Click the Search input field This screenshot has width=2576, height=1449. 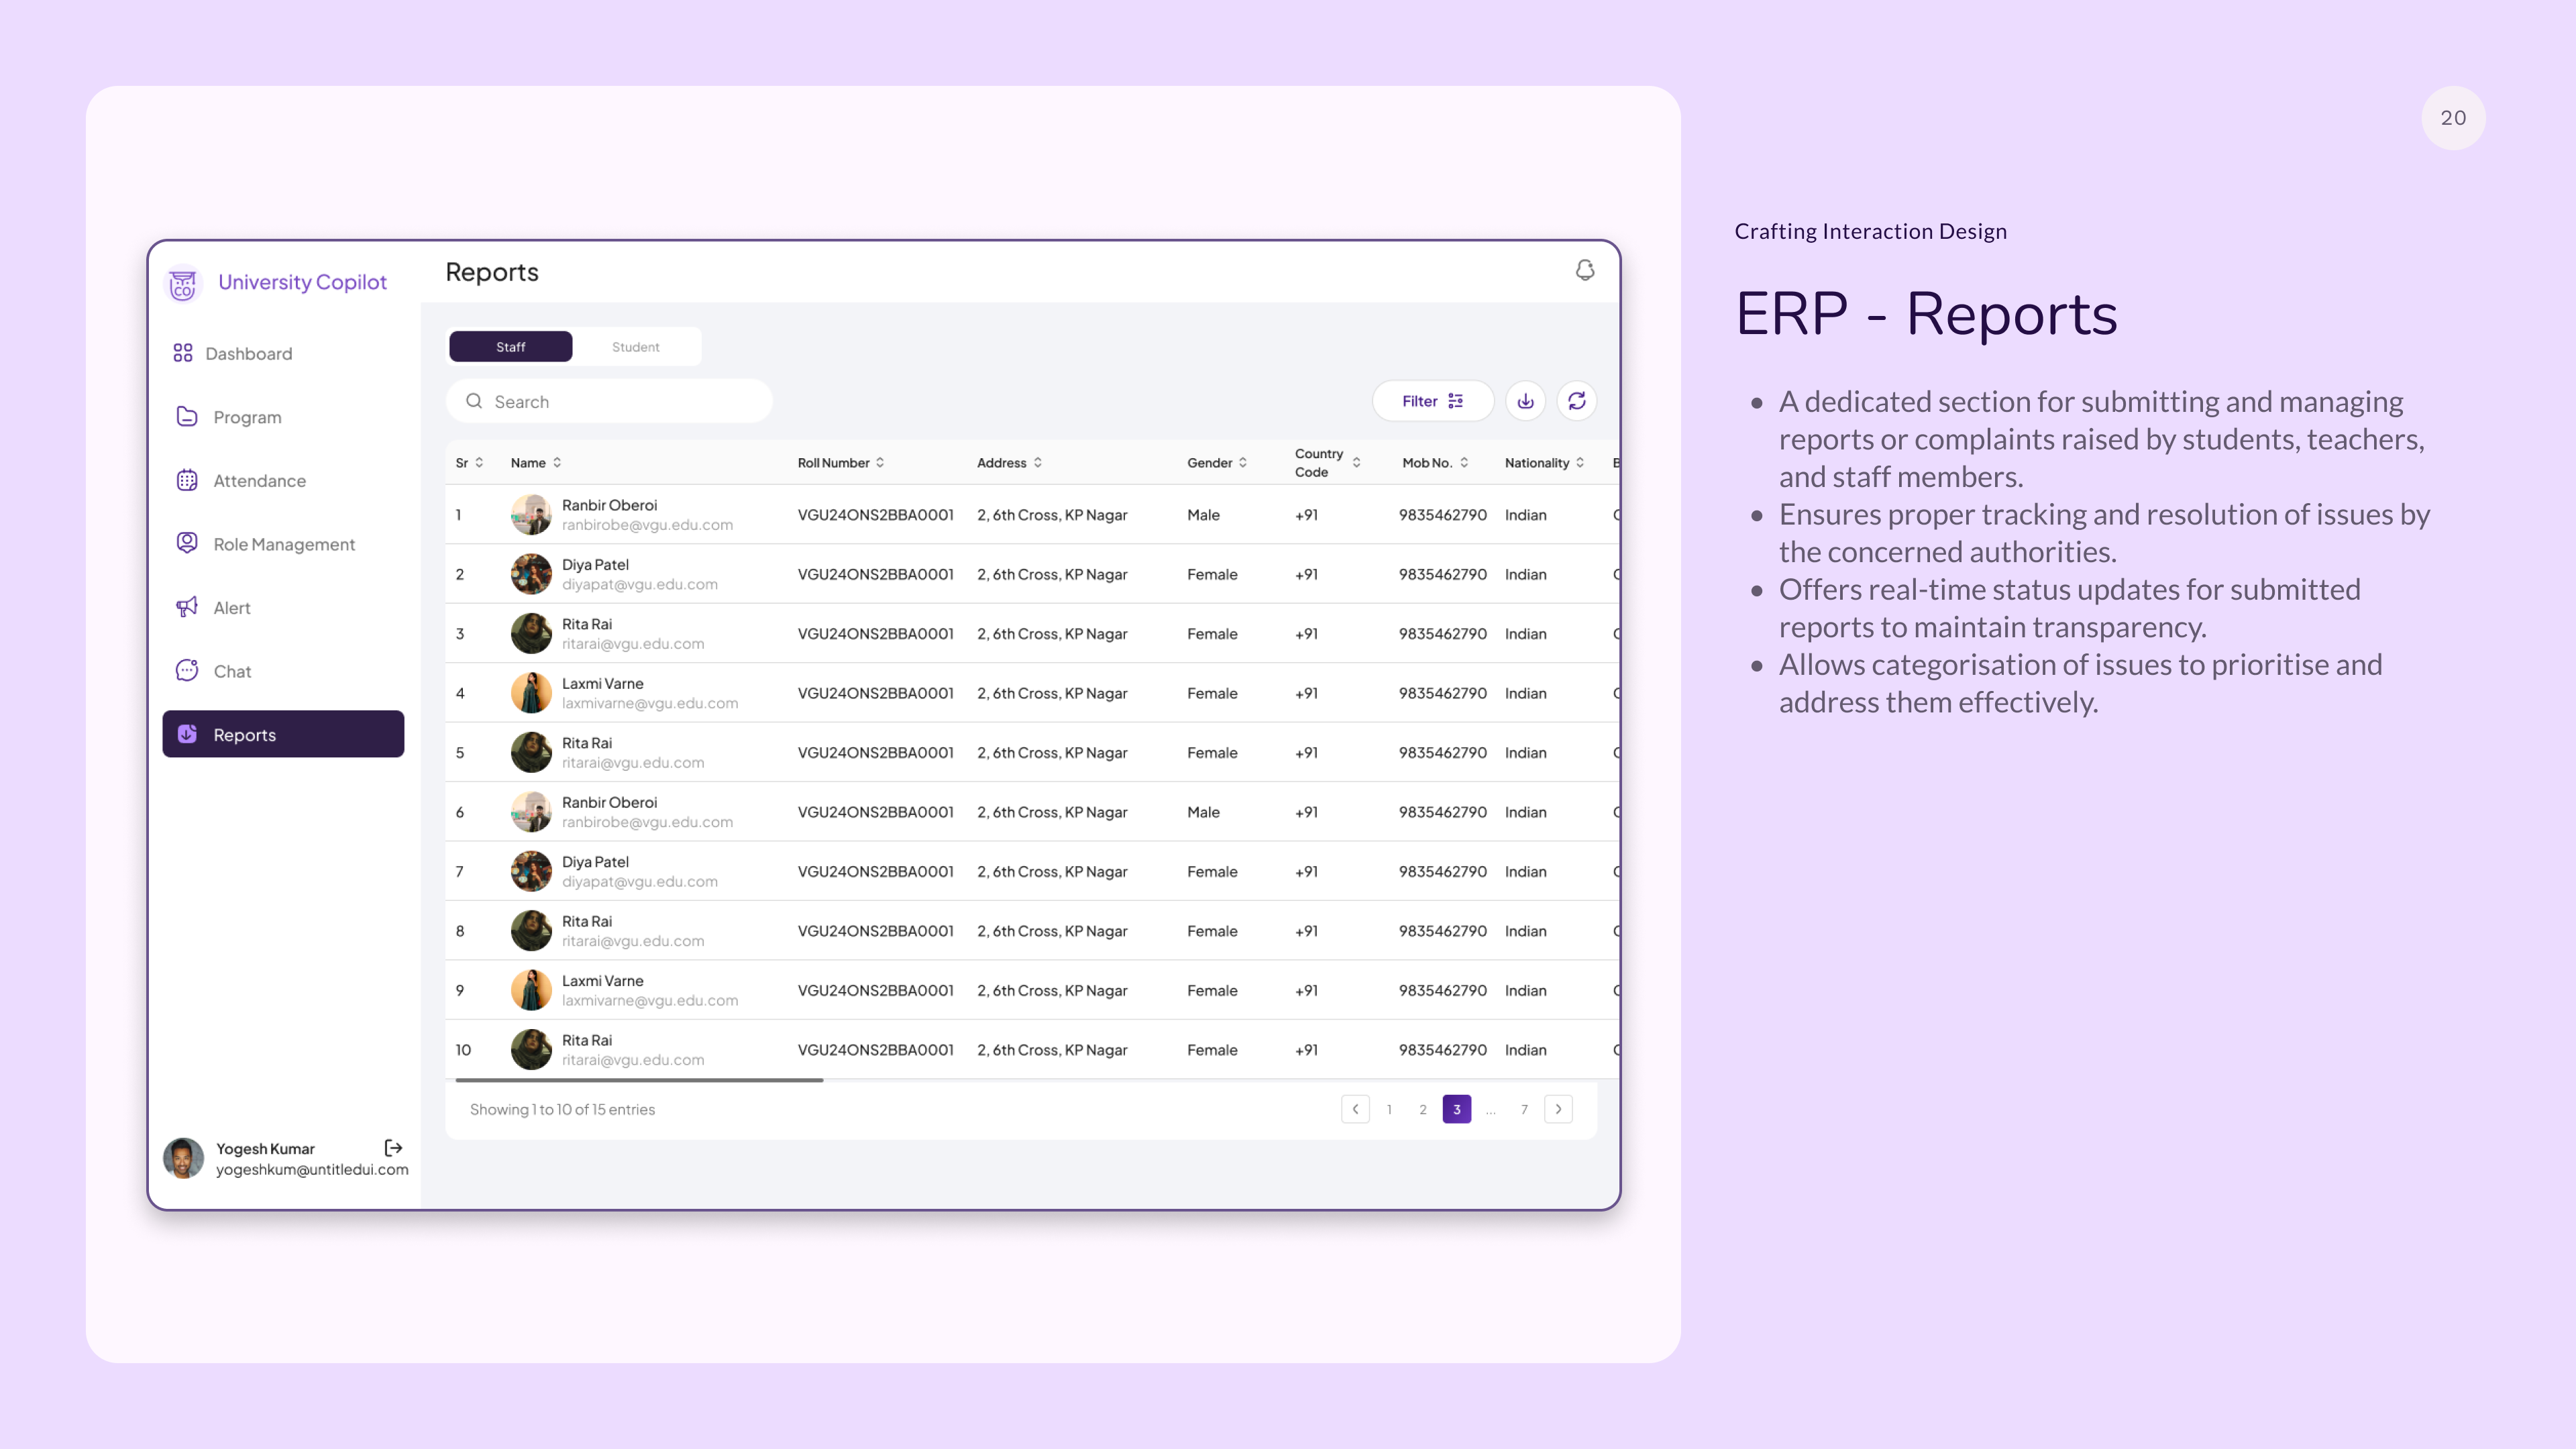tap(609, 401)
